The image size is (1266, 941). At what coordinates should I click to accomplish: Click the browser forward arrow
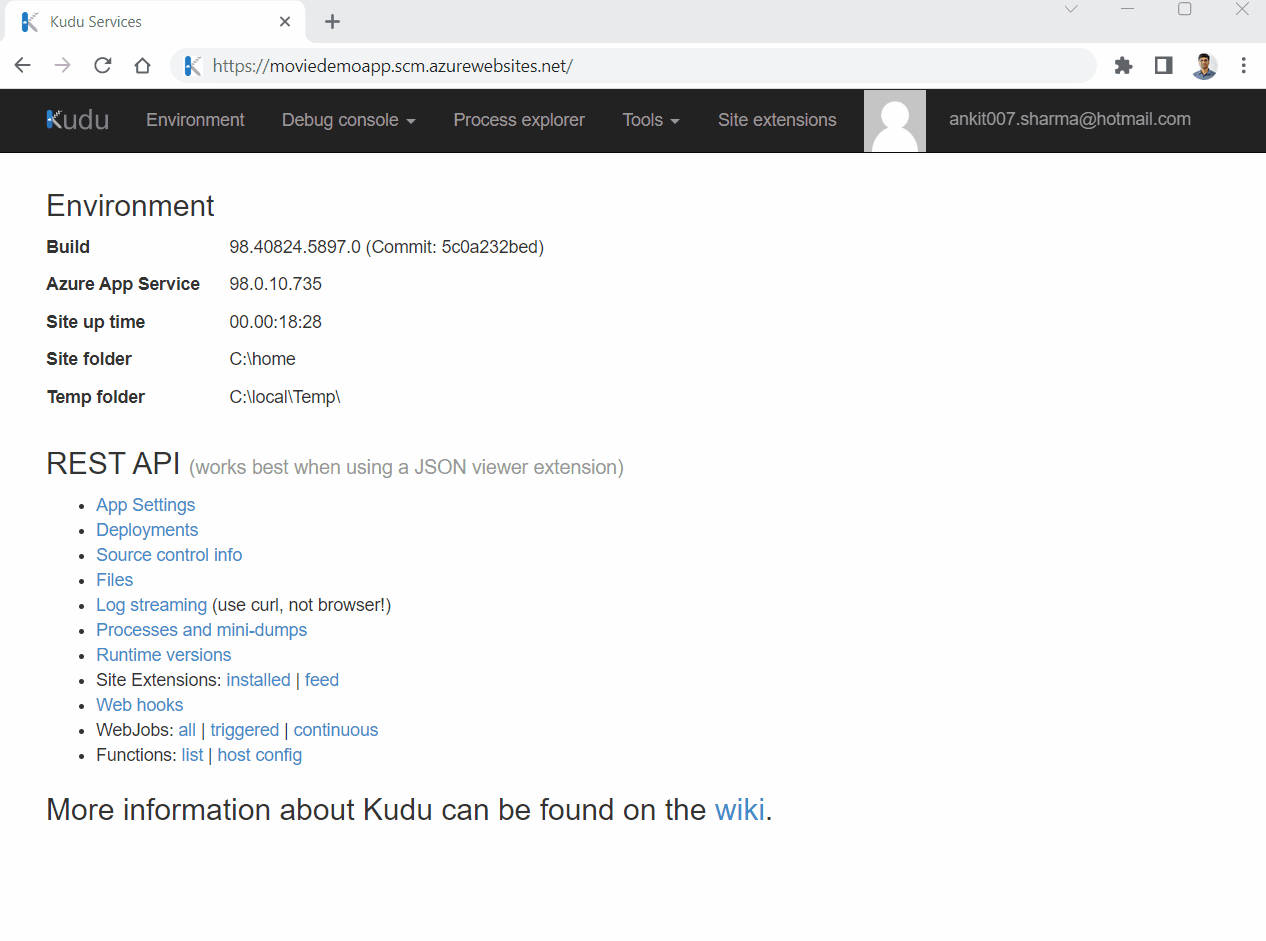click(62, 65)
